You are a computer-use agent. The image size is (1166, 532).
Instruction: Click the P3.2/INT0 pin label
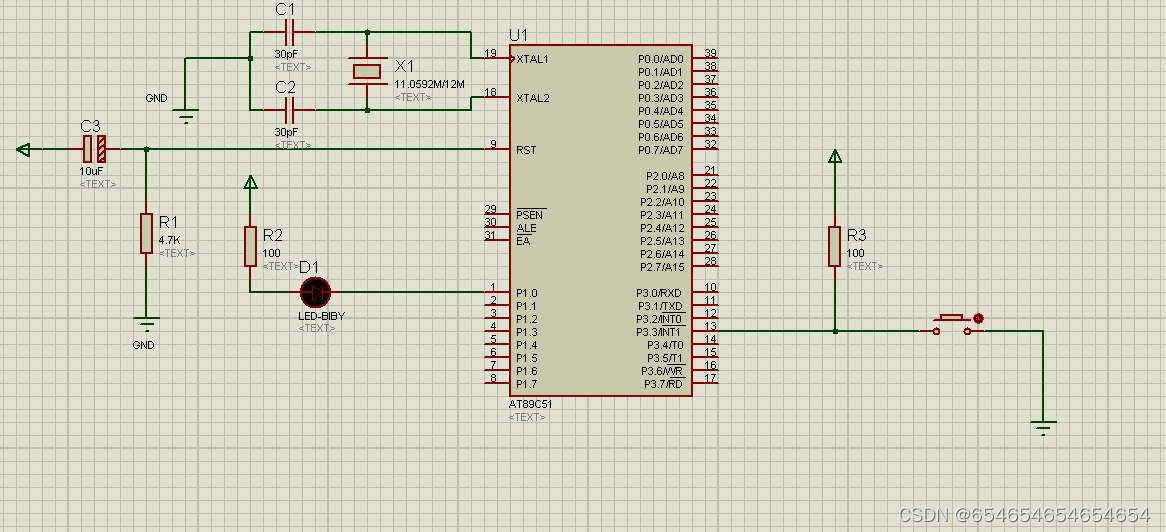click(x=660, y=318)
